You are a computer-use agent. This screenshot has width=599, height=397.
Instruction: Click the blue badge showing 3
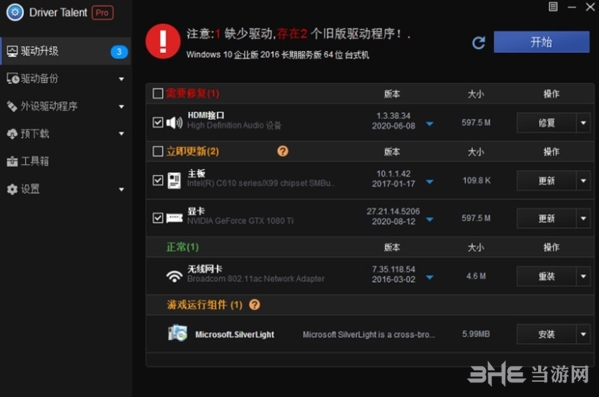tap(119, 52)
